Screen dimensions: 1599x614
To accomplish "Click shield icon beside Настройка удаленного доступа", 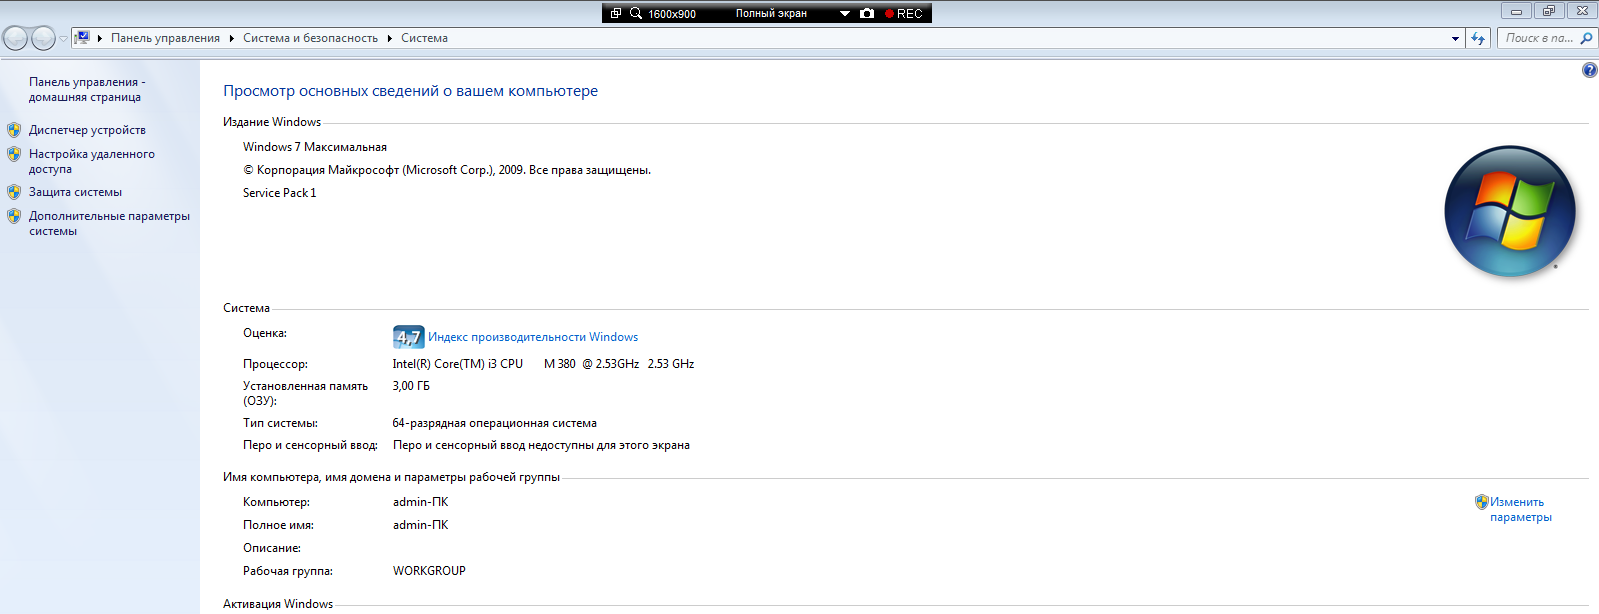I will 14,154.
